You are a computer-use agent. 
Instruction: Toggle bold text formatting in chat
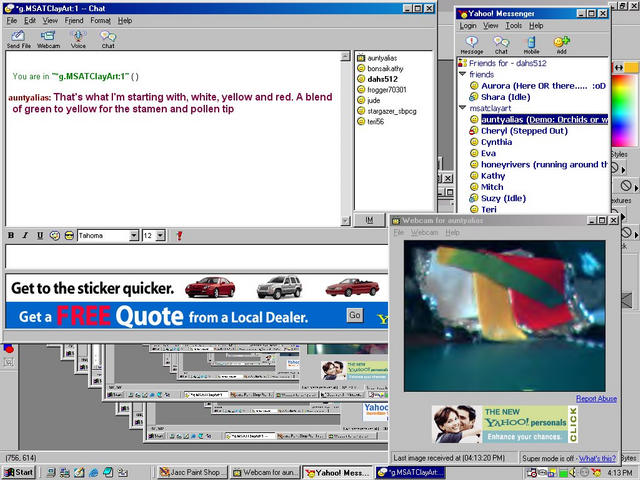[11, 236]
